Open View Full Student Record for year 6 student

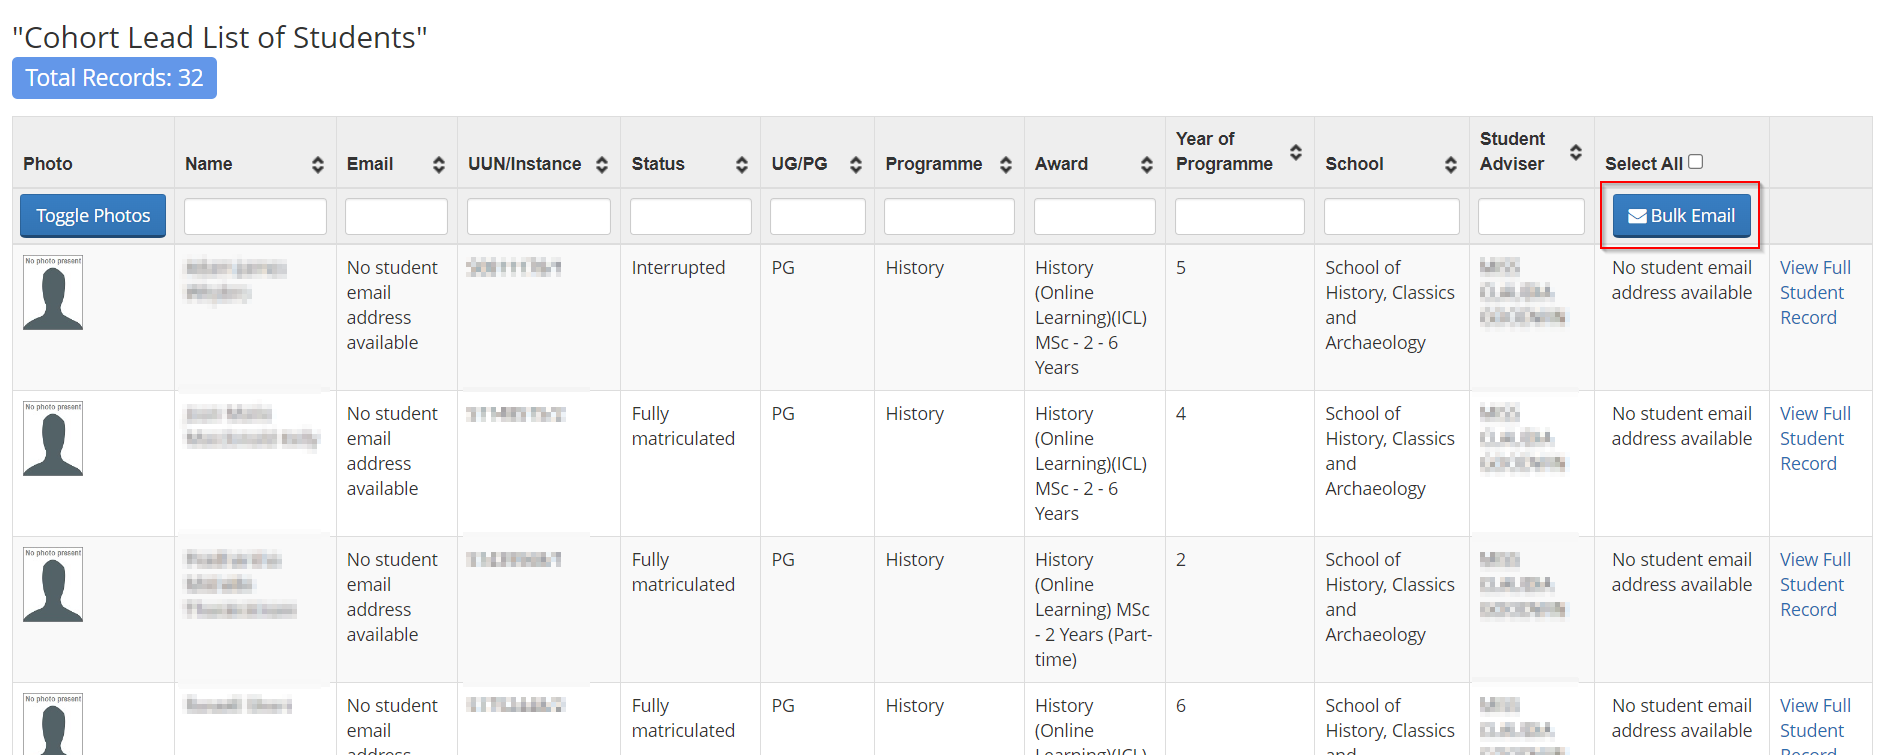(x=1815, y=730)
